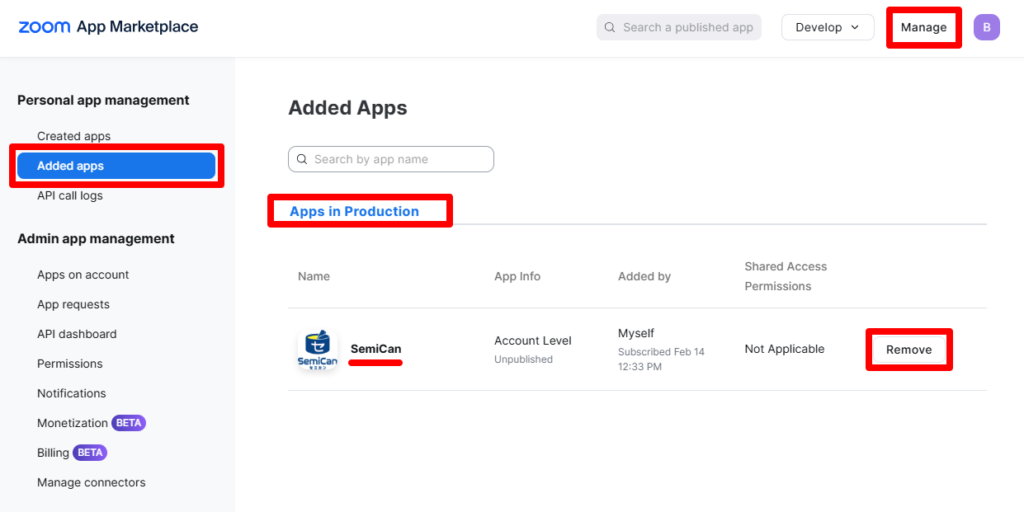Select the Apps in Production tab
Screen dimensions: 1024x512
point(354,211)
